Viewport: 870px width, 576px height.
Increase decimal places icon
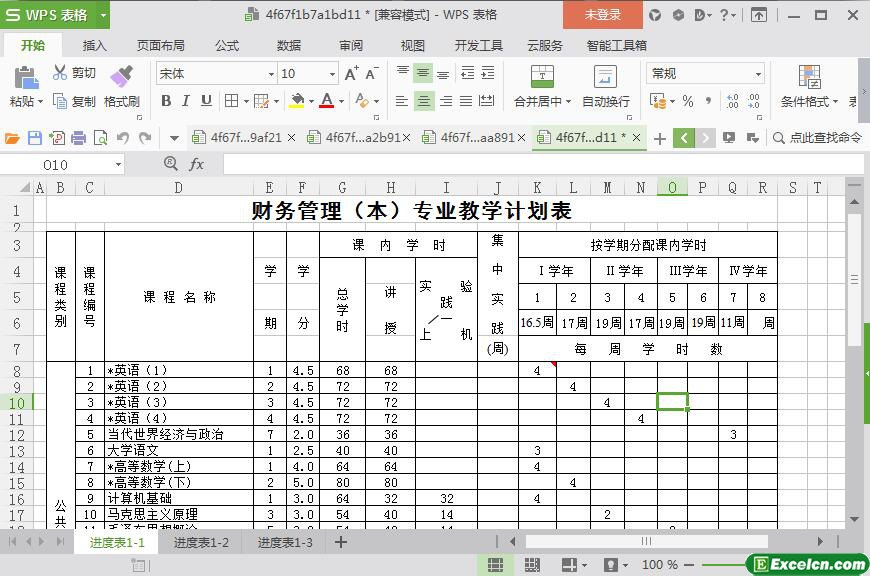tap(732, 101)
